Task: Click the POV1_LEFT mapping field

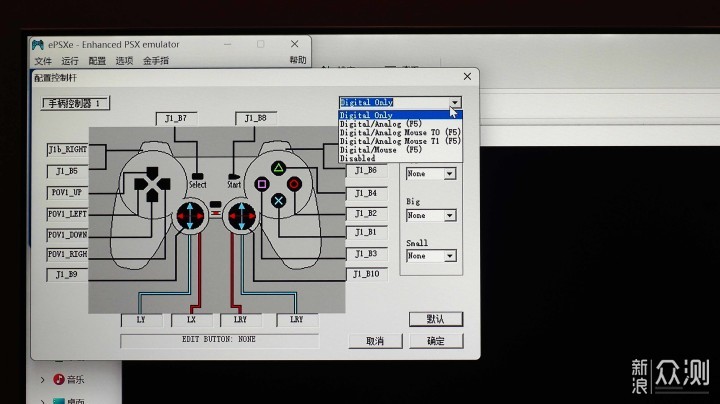Action: click(68, 214)
